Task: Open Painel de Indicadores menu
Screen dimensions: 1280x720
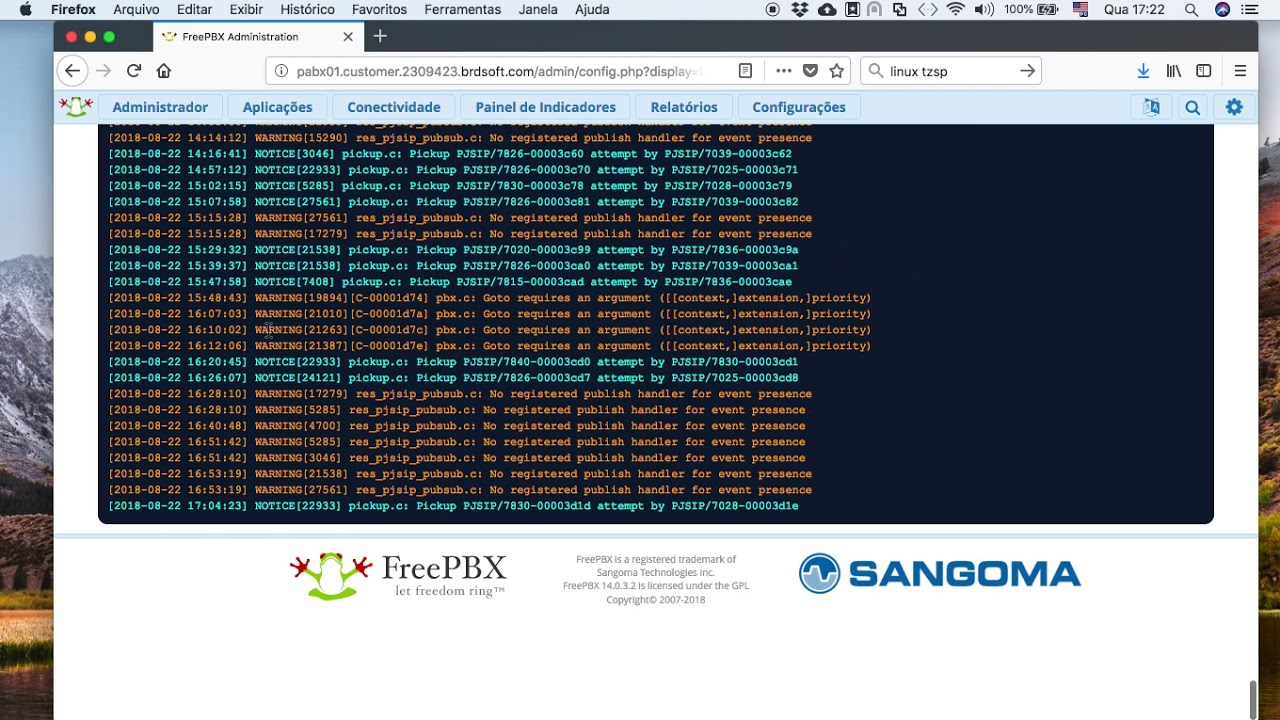Action: [x=545, y=107]
